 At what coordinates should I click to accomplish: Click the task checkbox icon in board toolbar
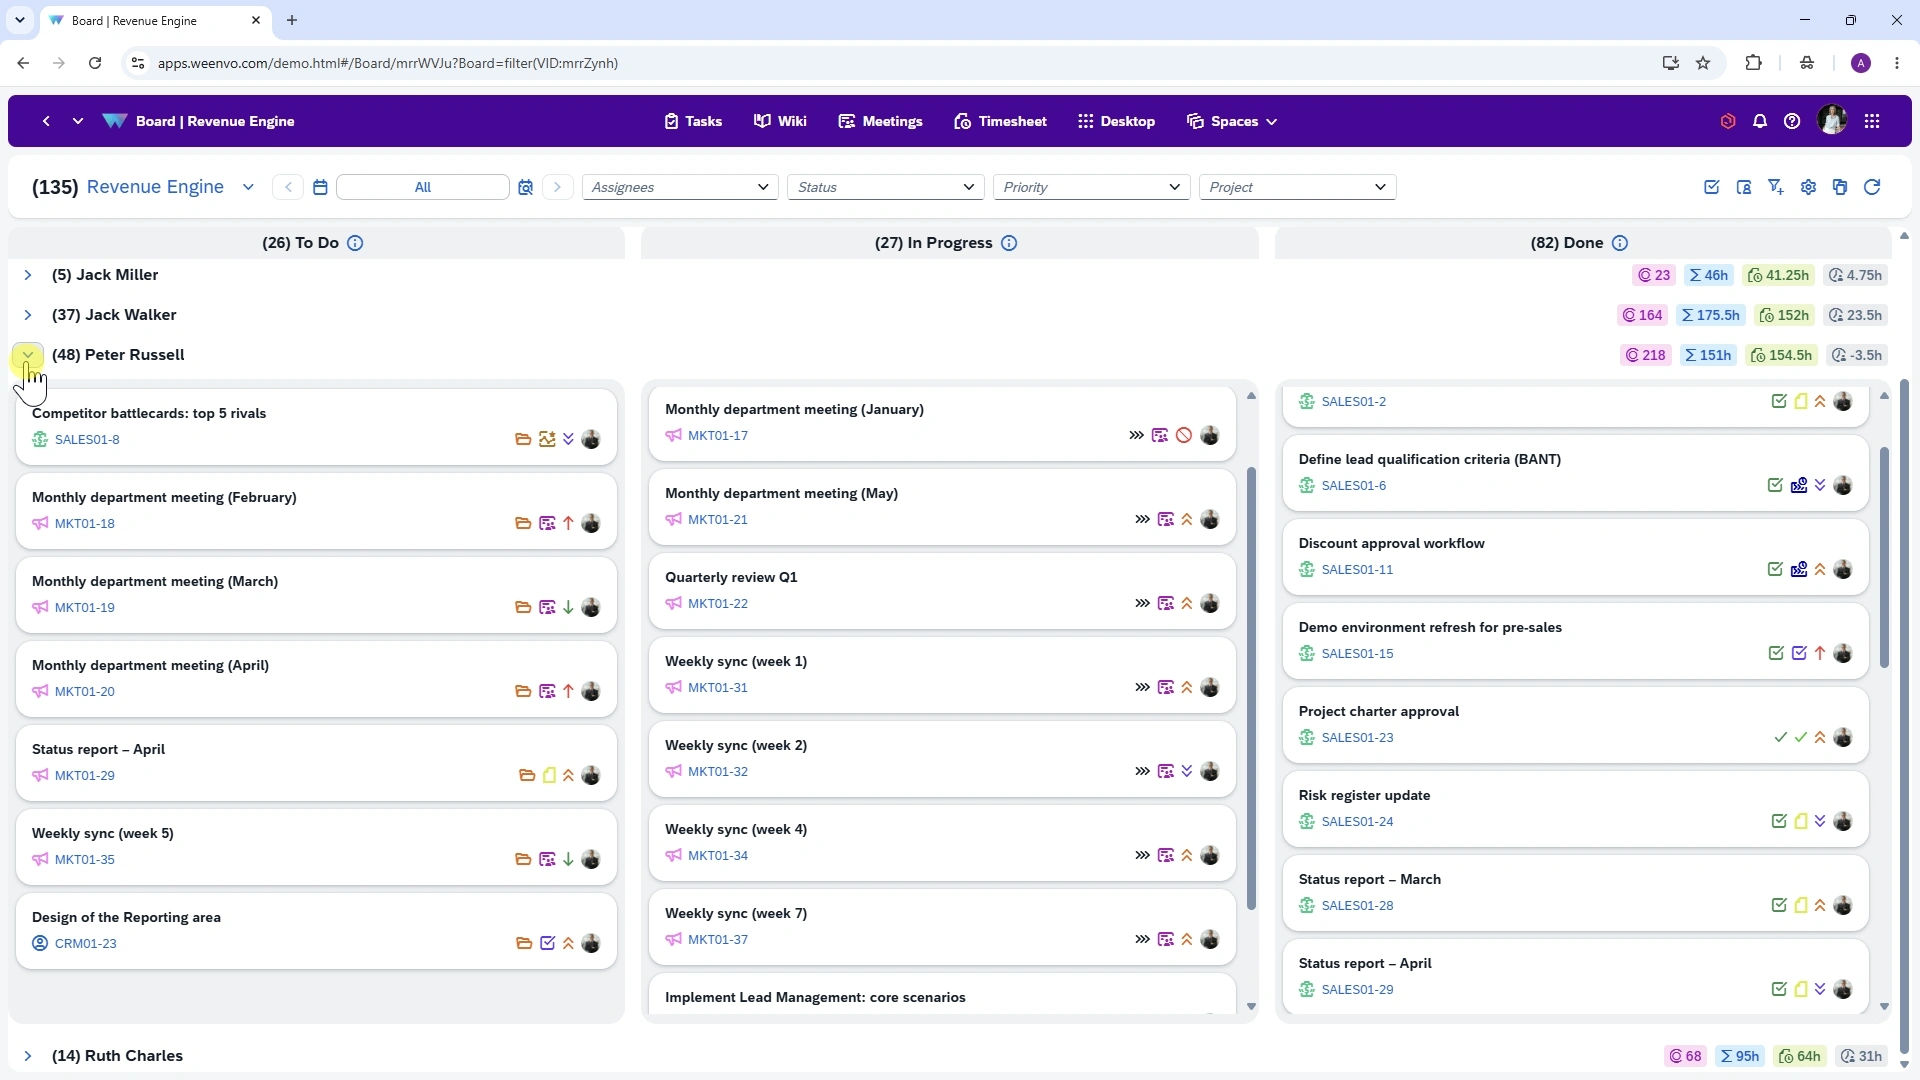click(x=1712, y=187)
